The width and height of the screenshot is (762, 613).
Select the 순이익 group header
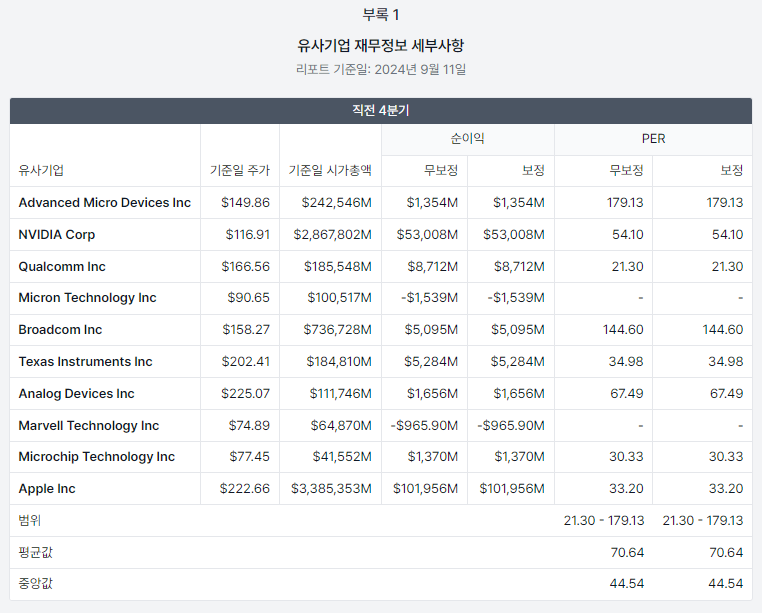coord(468,139)
